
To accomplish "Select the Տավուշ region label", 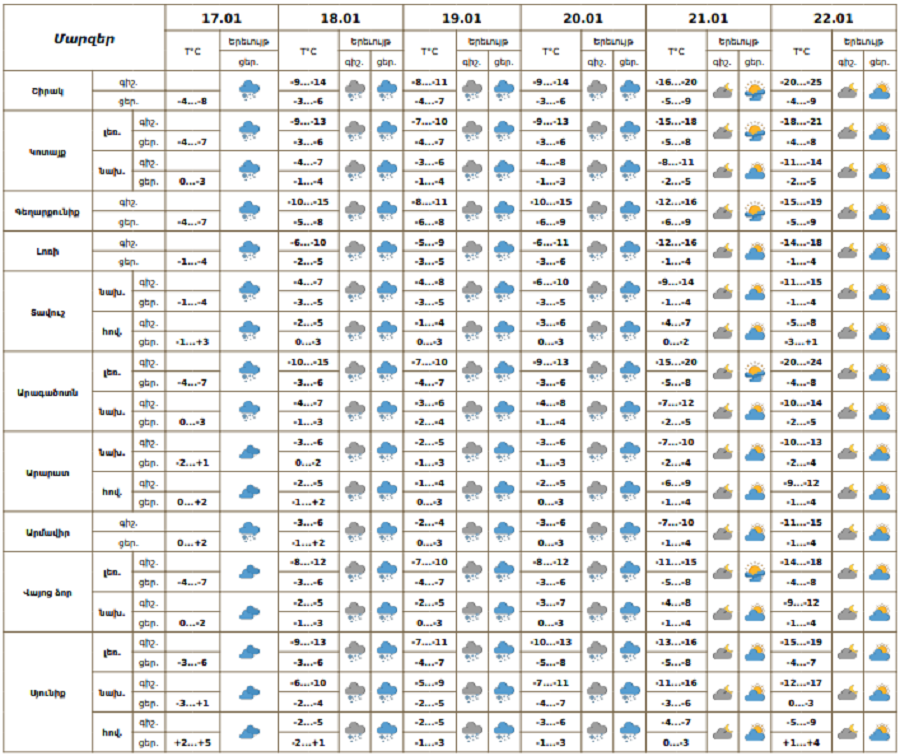I will pos(47,311).
